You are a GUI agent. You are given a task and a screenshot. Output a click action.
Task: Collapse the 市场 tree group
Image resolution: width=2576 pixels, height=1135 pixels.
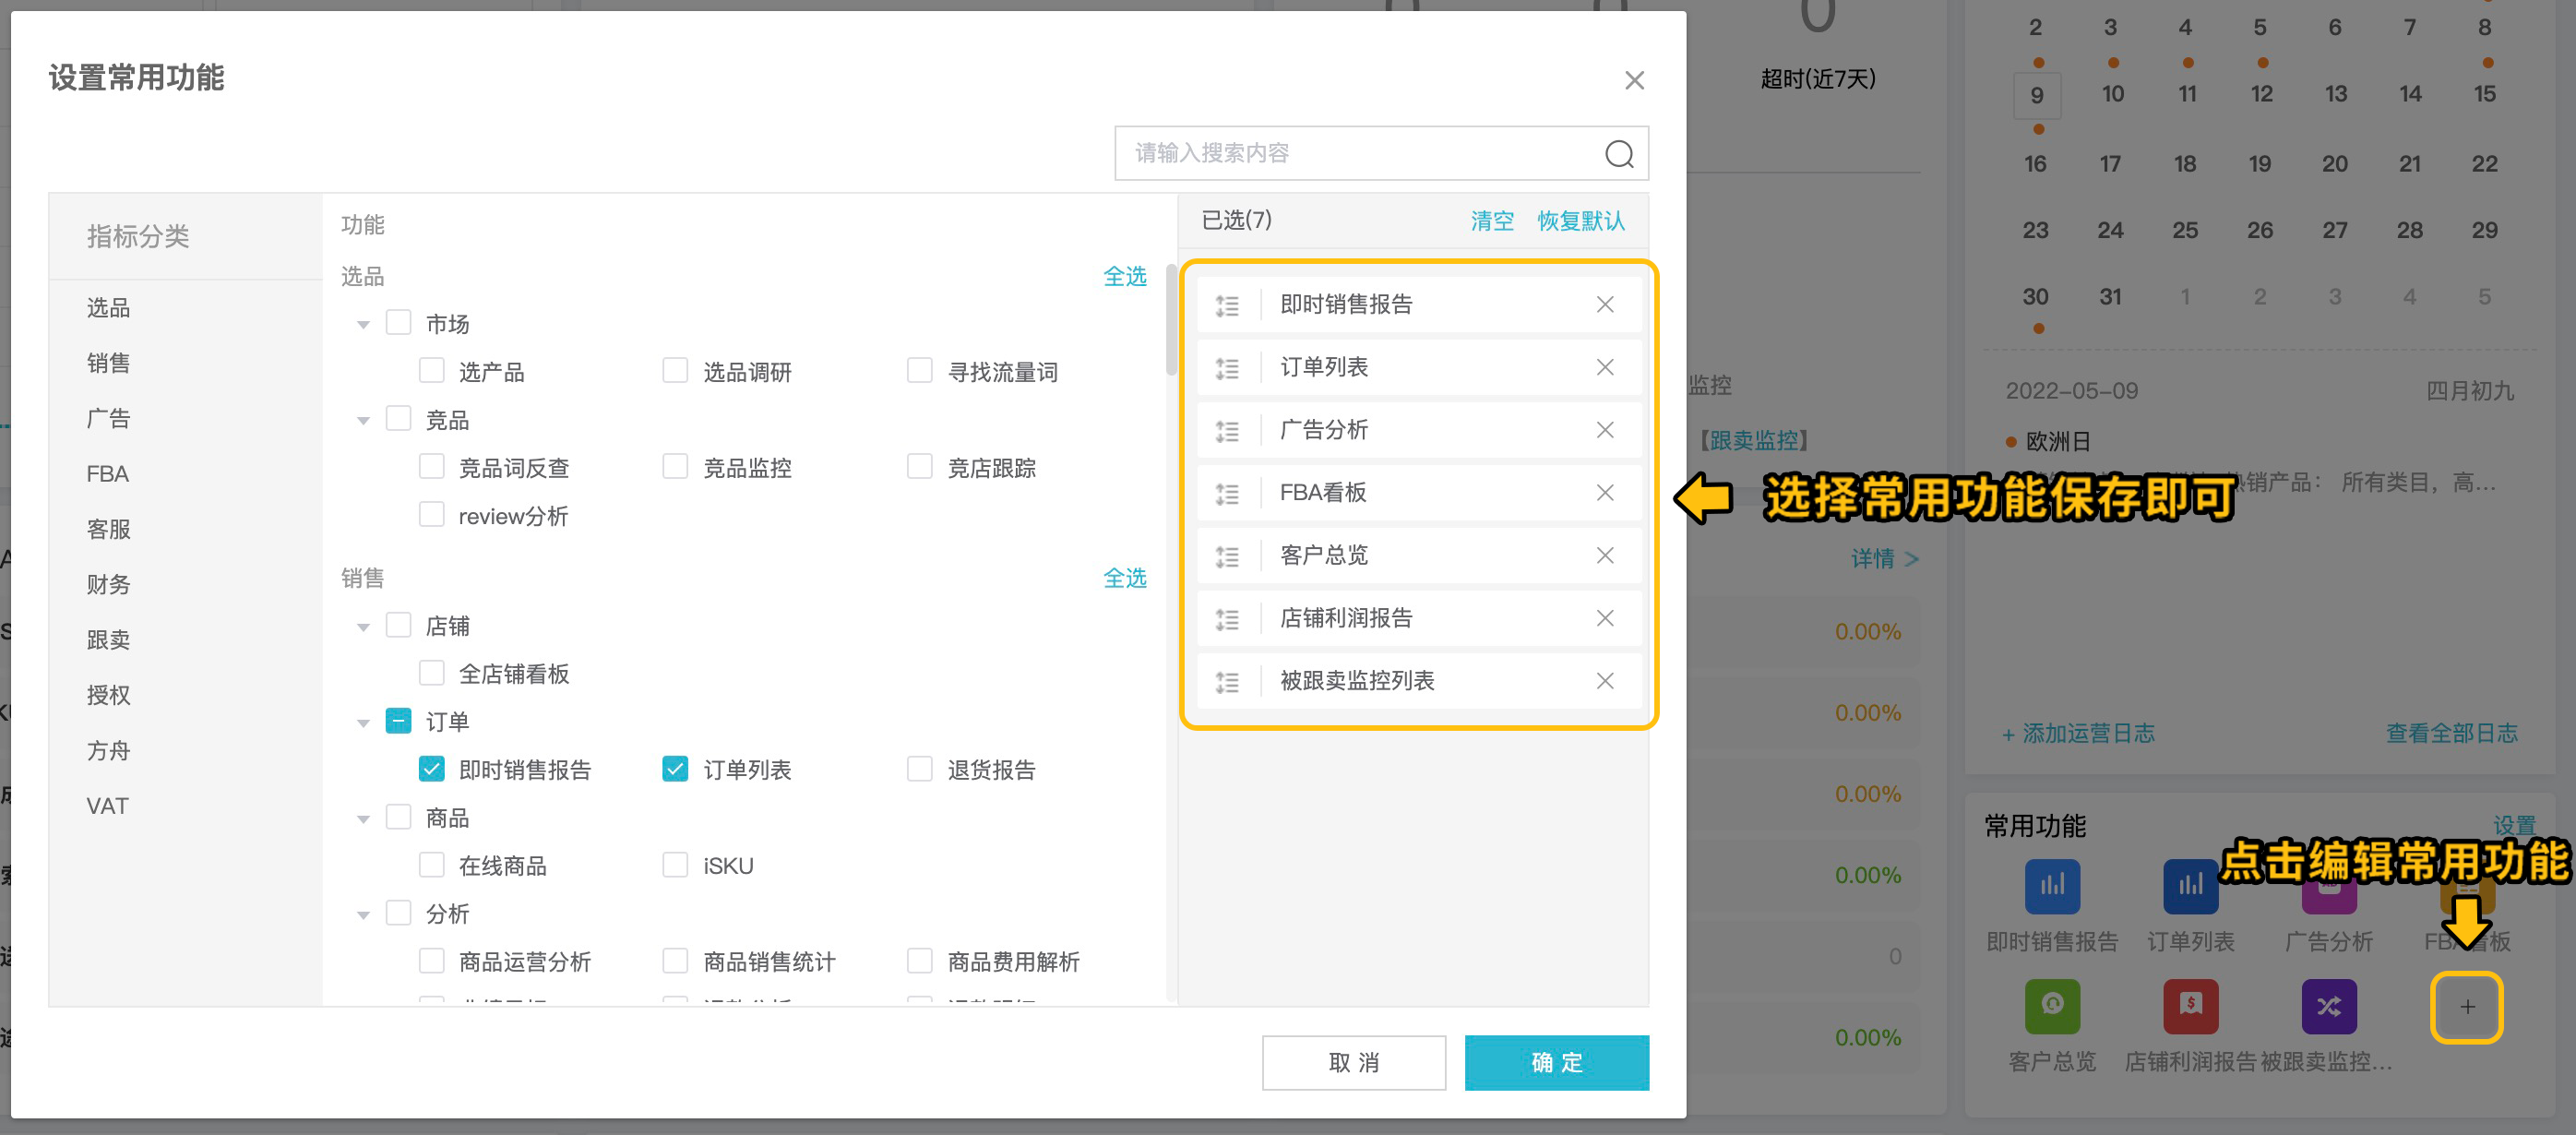pos(363,324)
